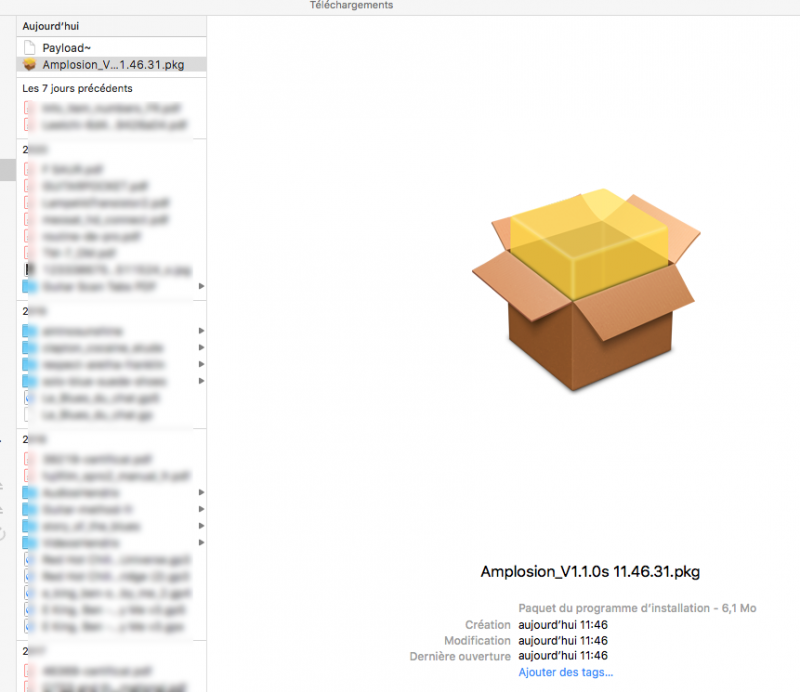Viewport: 800px width, 692px height.
Task: Click the small Amplosion package icon in list
Action: [29, 65]
